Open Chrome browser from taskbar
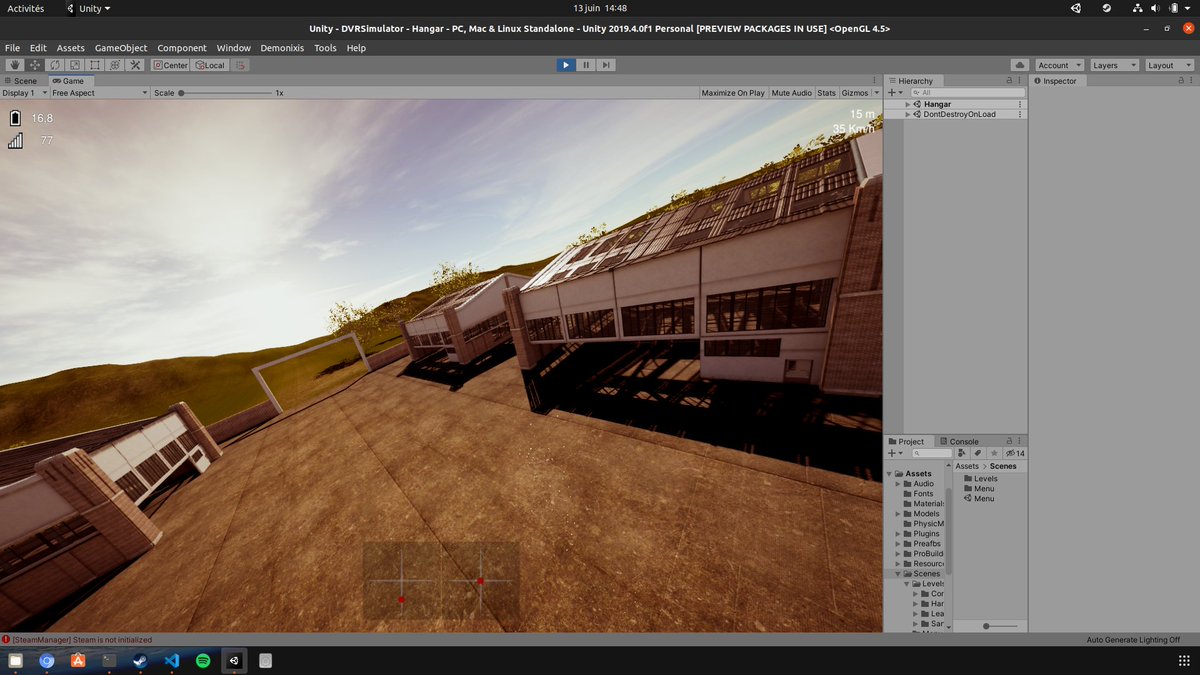 coord(46,660)
